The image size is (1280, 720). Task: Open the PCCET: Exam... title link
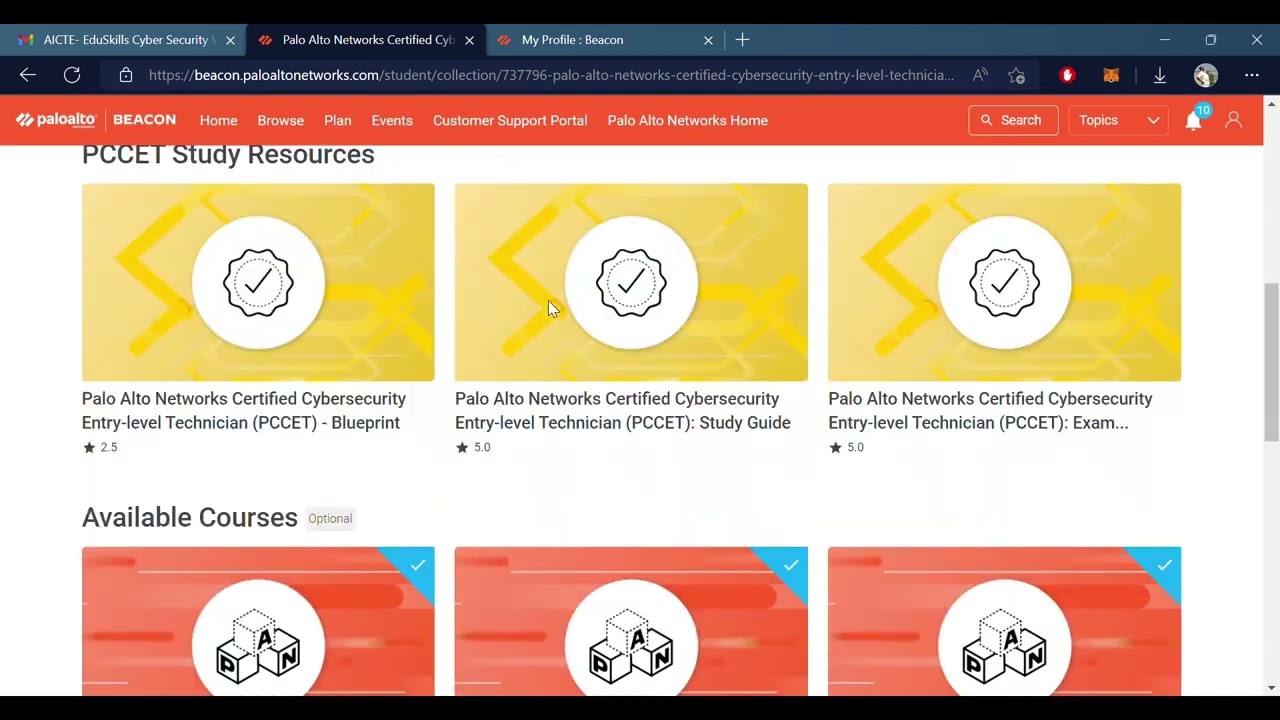[x=990, y=410]
